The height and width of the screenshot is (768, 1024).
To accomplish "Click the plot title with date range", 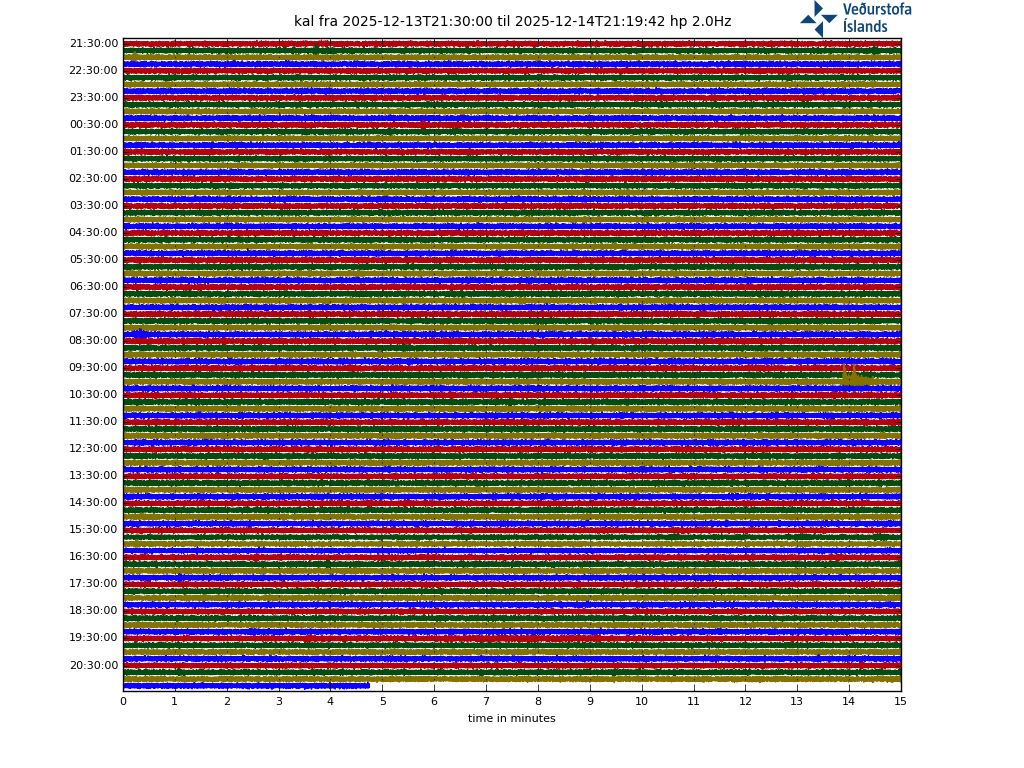I will coord(512,22).
